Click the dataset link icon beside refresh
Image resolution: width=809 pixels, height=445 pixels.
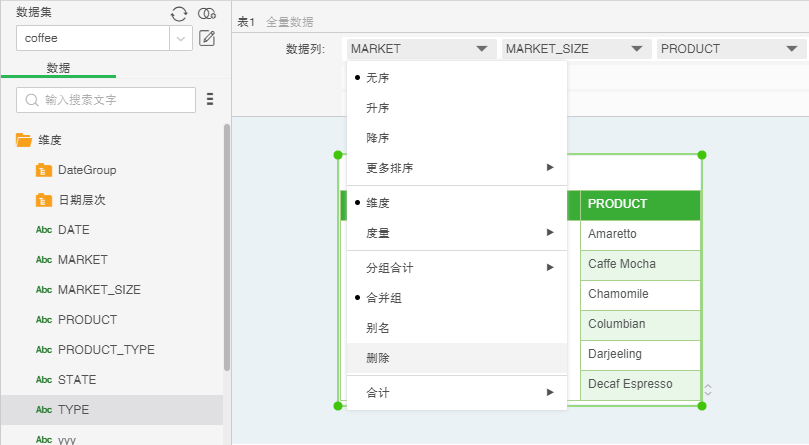coord(207,13)
